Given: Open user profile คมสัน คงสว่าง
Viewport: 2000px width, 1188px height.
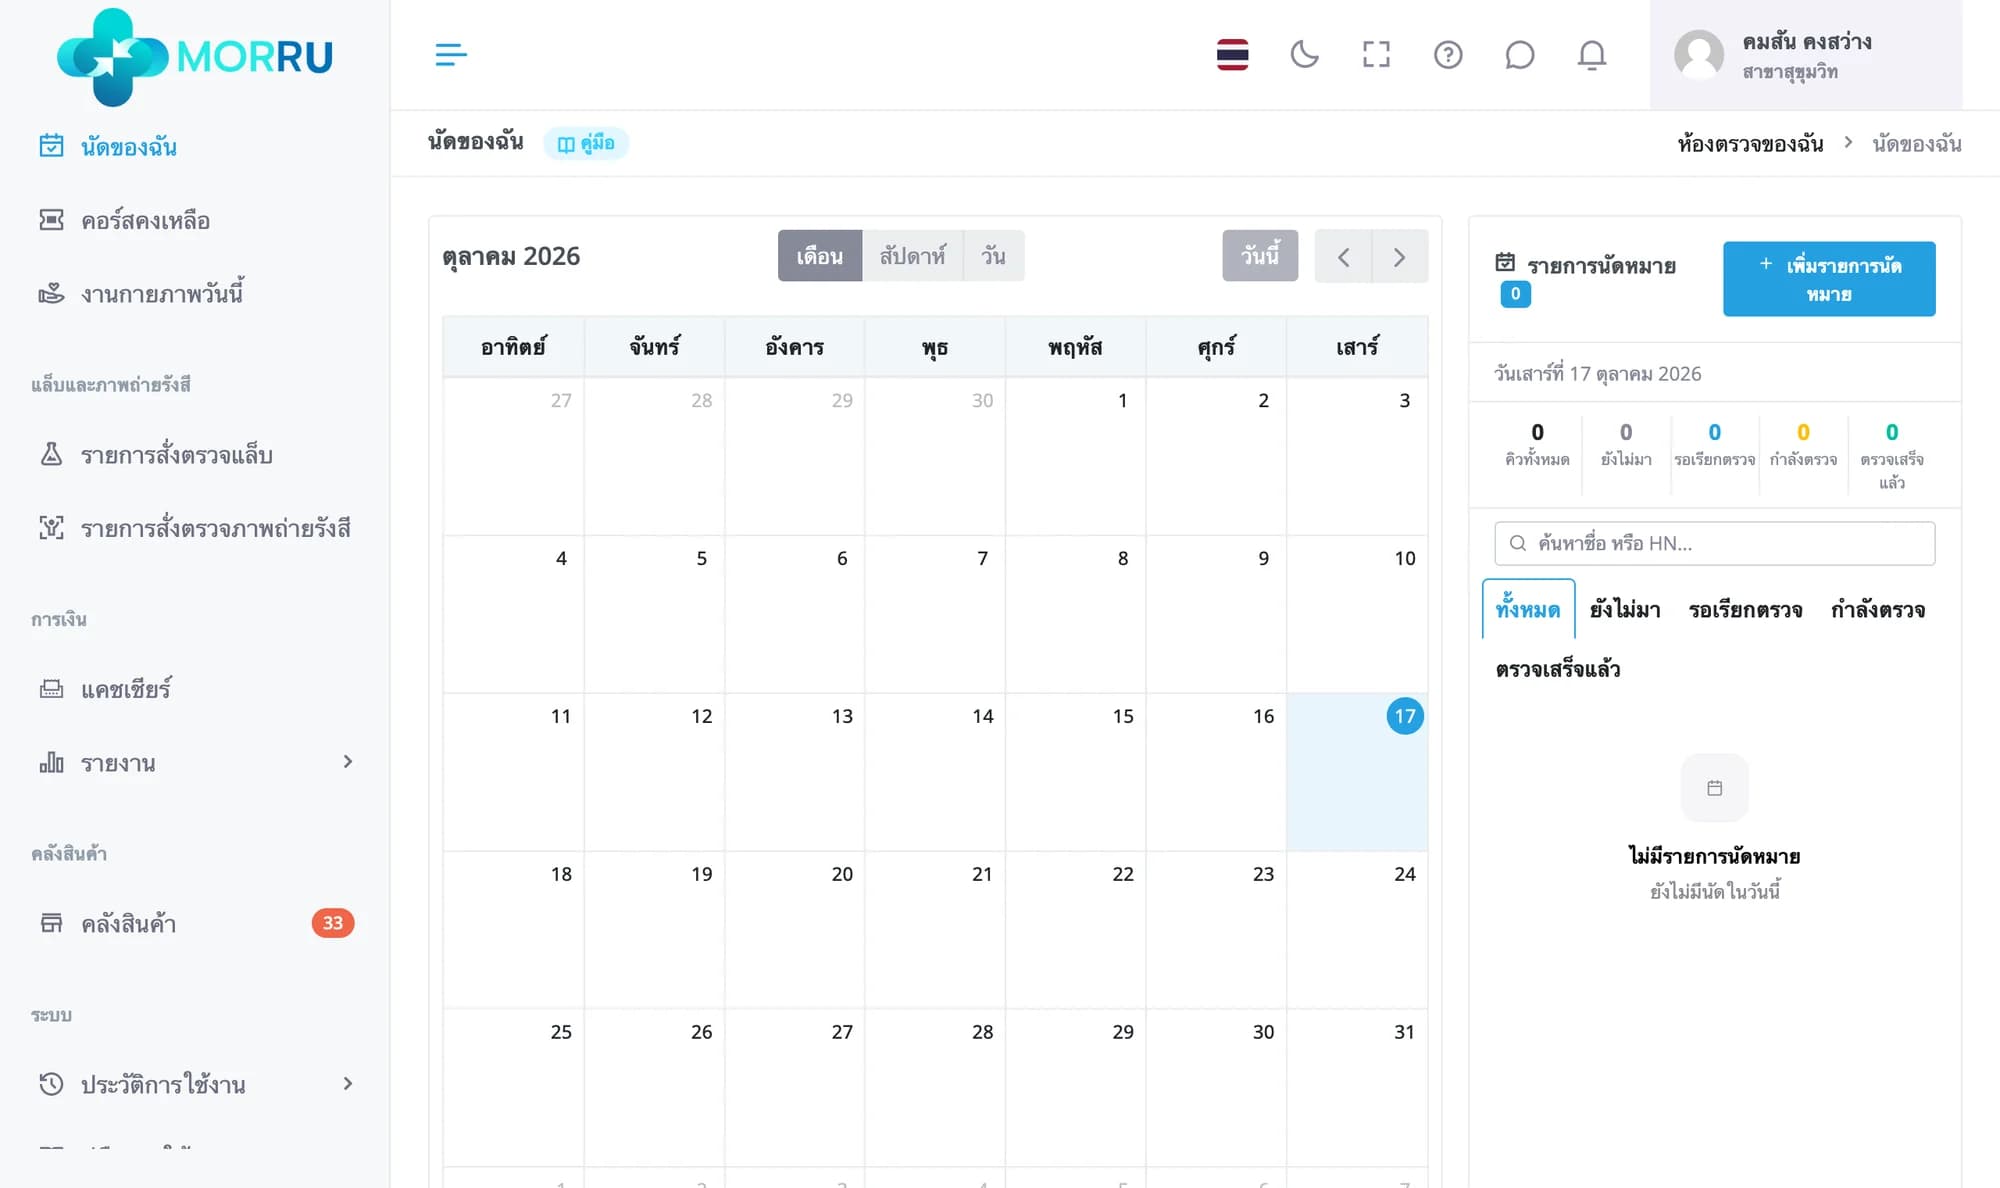Looking at the screenshot, I should [x=1806, y=55].
